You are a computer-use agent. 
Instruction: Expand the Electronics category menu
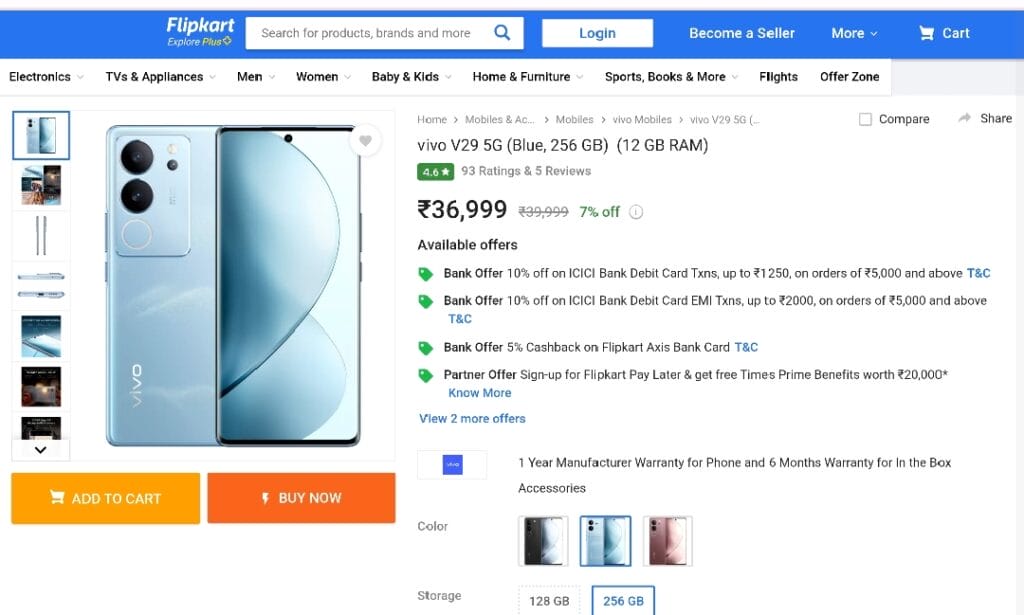46,76
